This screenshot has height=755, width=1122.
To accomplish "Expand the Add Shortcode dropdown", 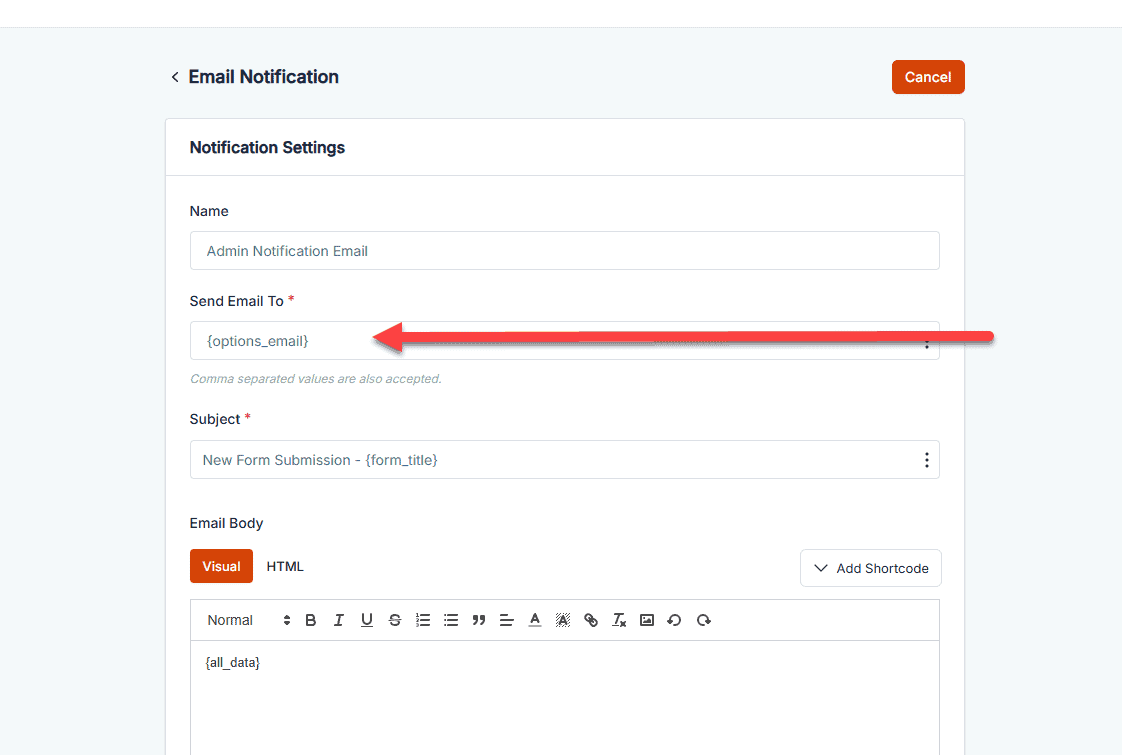I will [x=870, y=568].
